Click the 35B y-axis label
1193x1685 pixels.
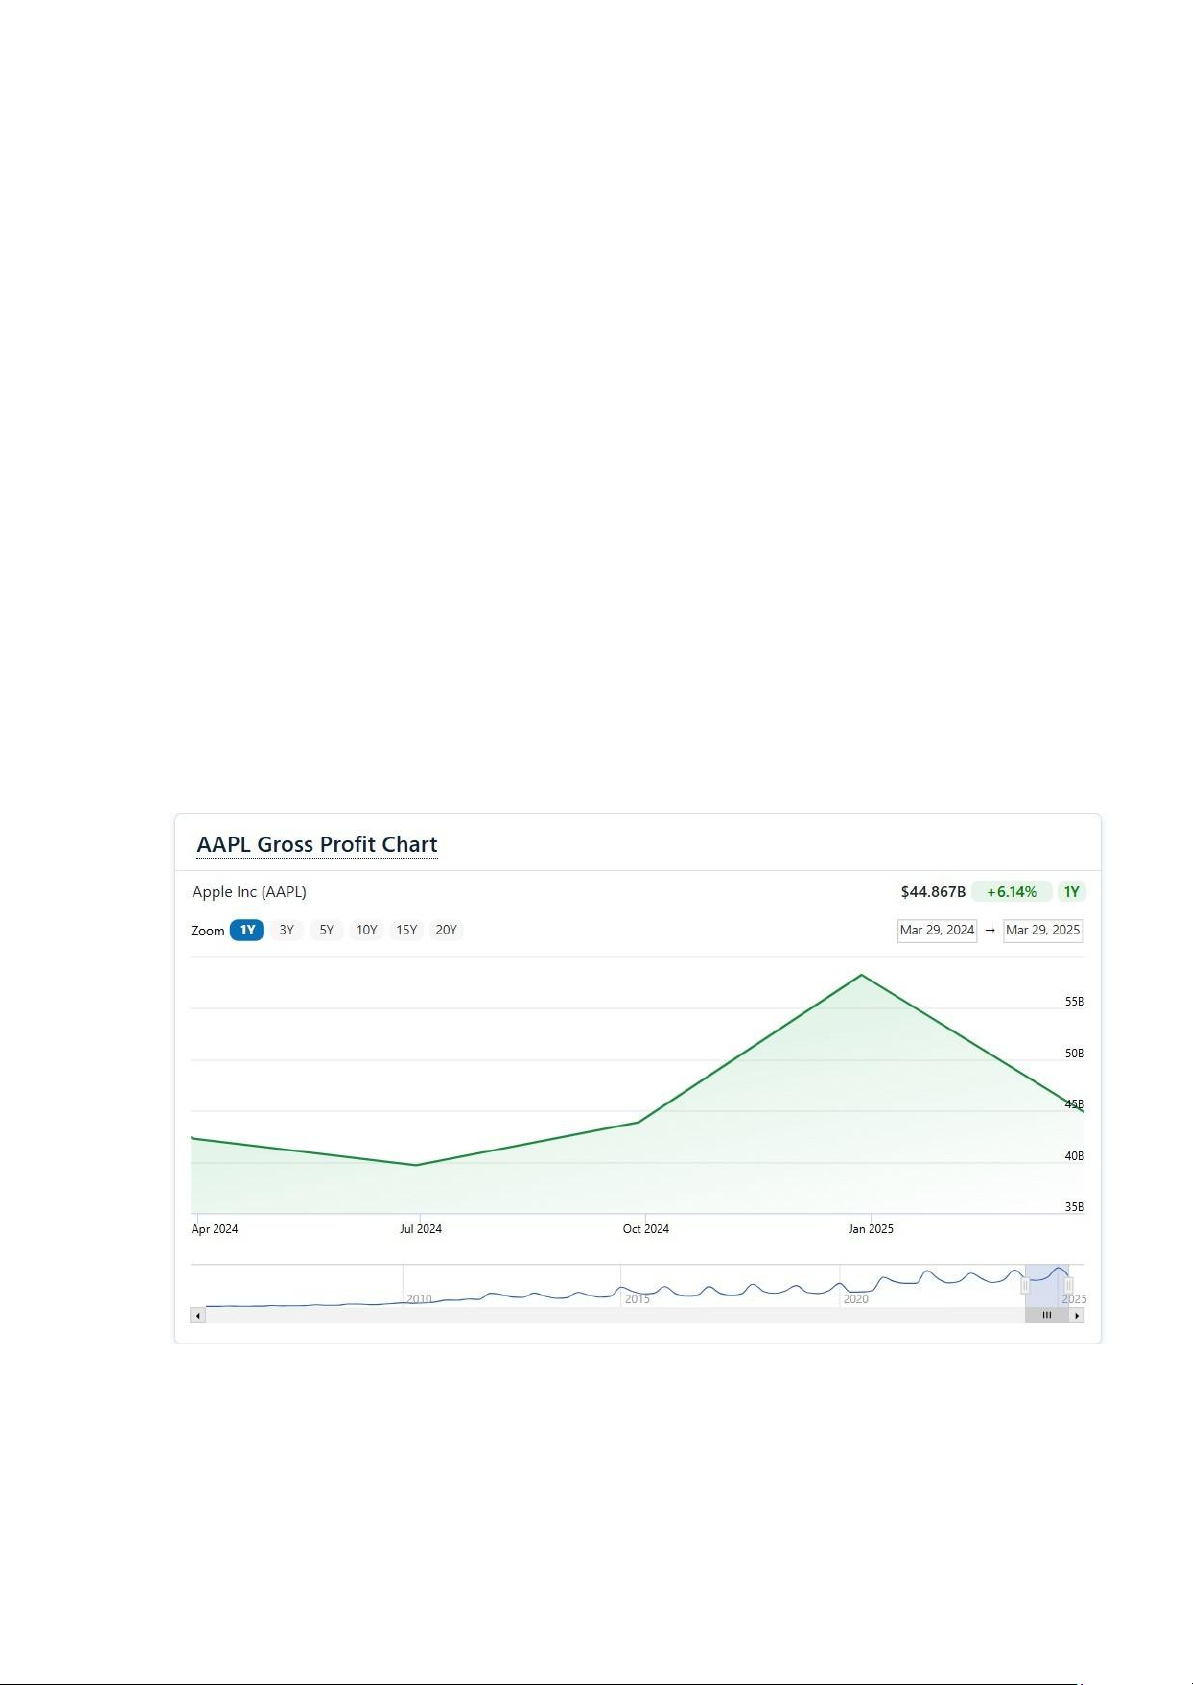pyautogui.click(x=1074, y=1207)
